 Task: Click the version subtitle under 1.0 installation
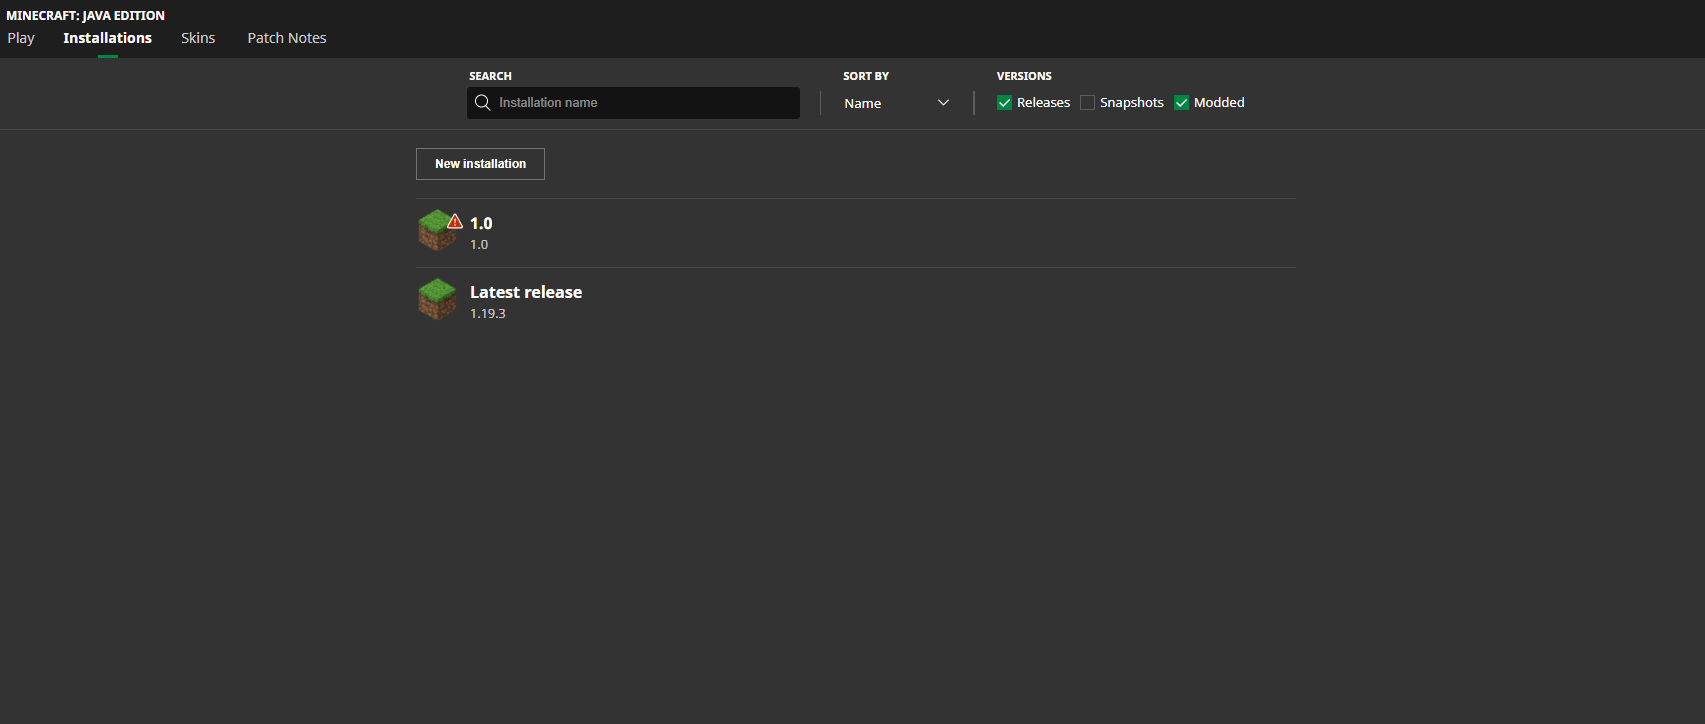tap(479, 245)
